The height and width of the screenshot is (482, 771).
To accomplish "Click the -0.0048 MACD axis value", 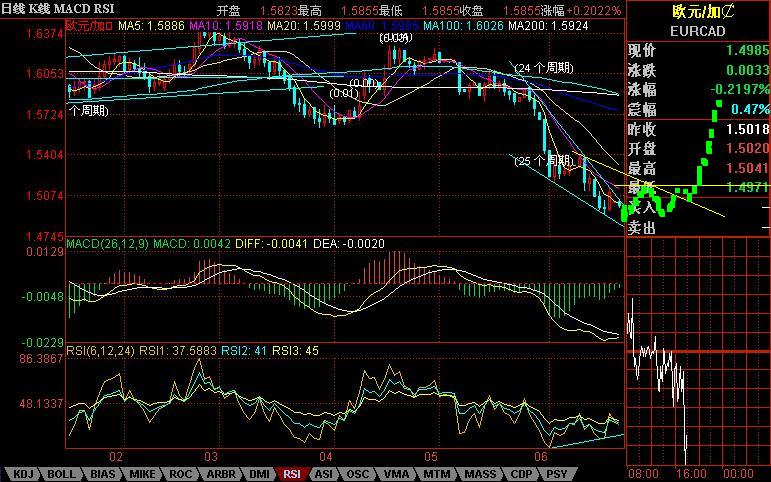I will tap(42, 297).
